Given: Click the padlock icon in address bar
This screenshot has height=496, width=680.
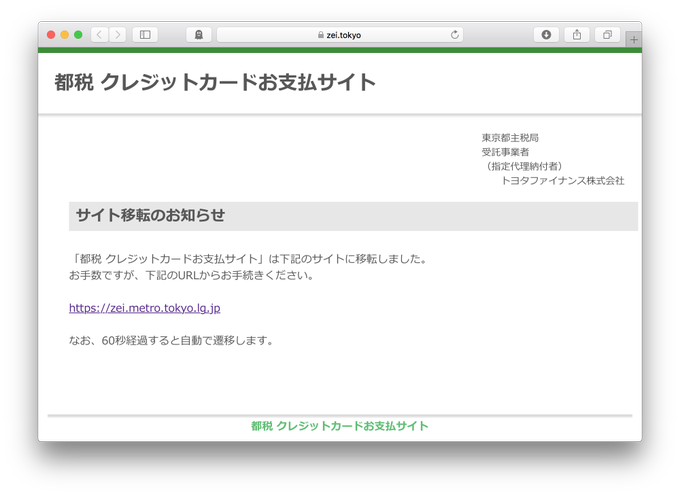Looking at the screenshot, I should [320, 35].
